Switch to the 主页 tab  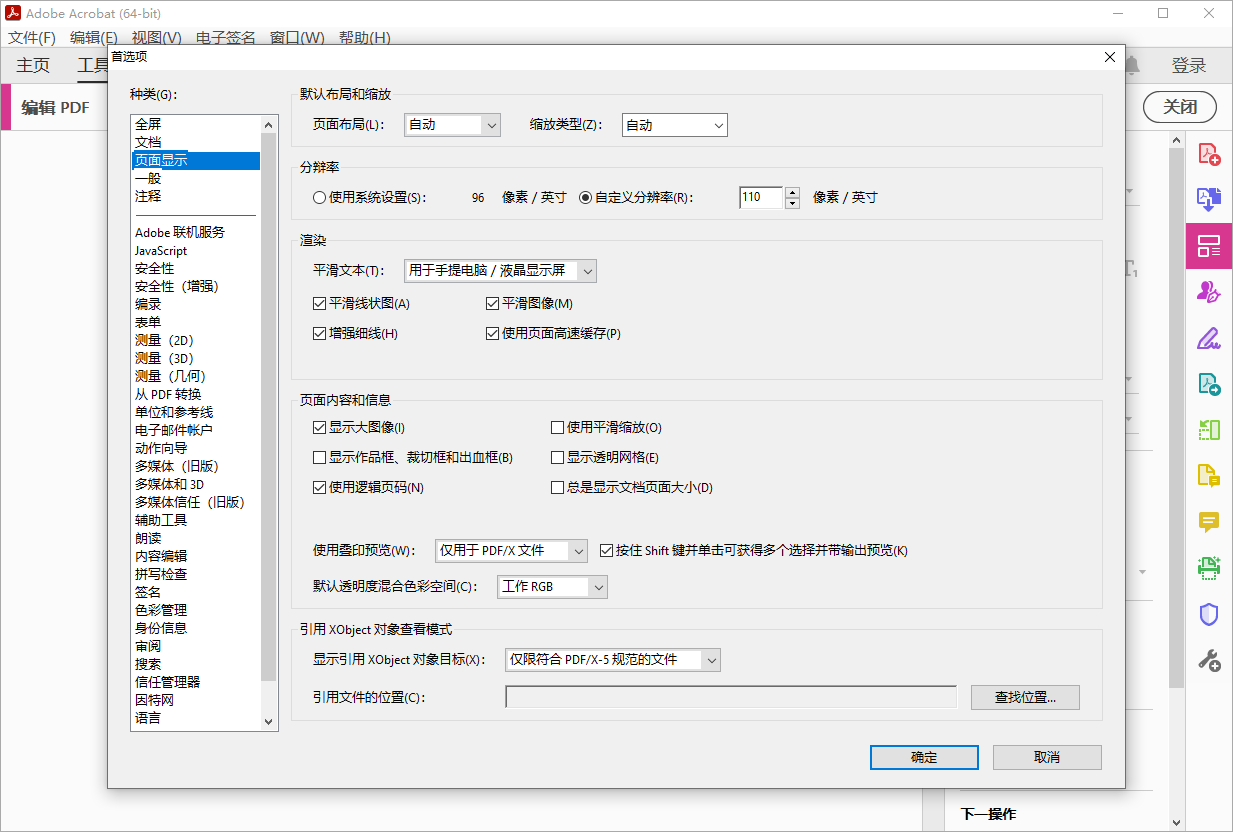[32, 65]
